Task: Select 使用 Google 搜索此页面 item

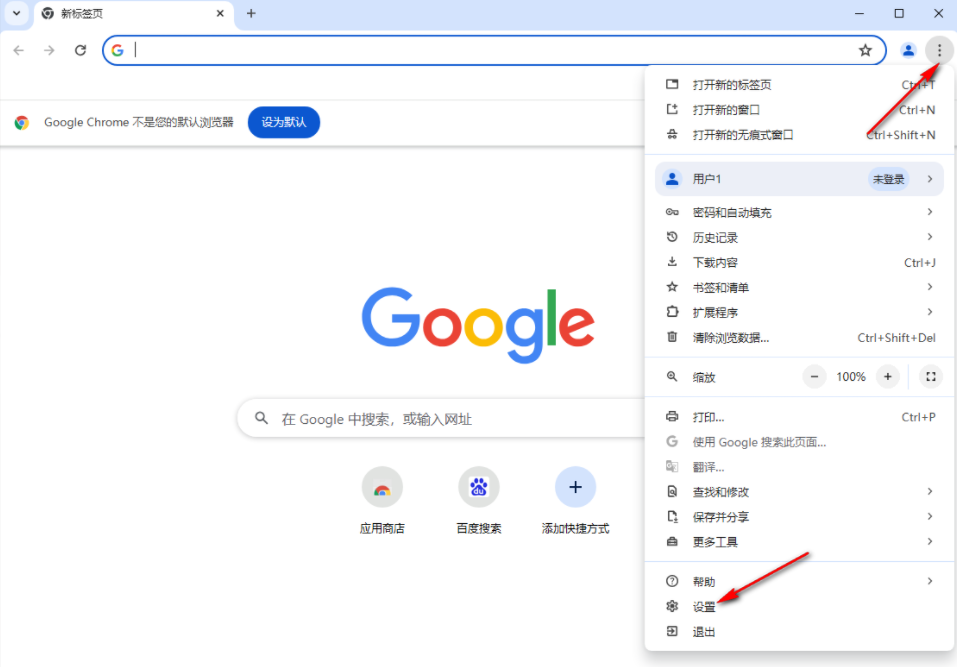Action: point(800,442)
